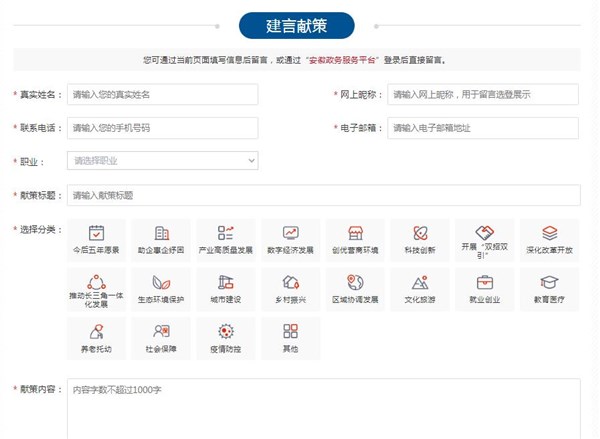Select the 科技创新 category icon
Viewport: 600px width, 439px height.
(420, 233)
